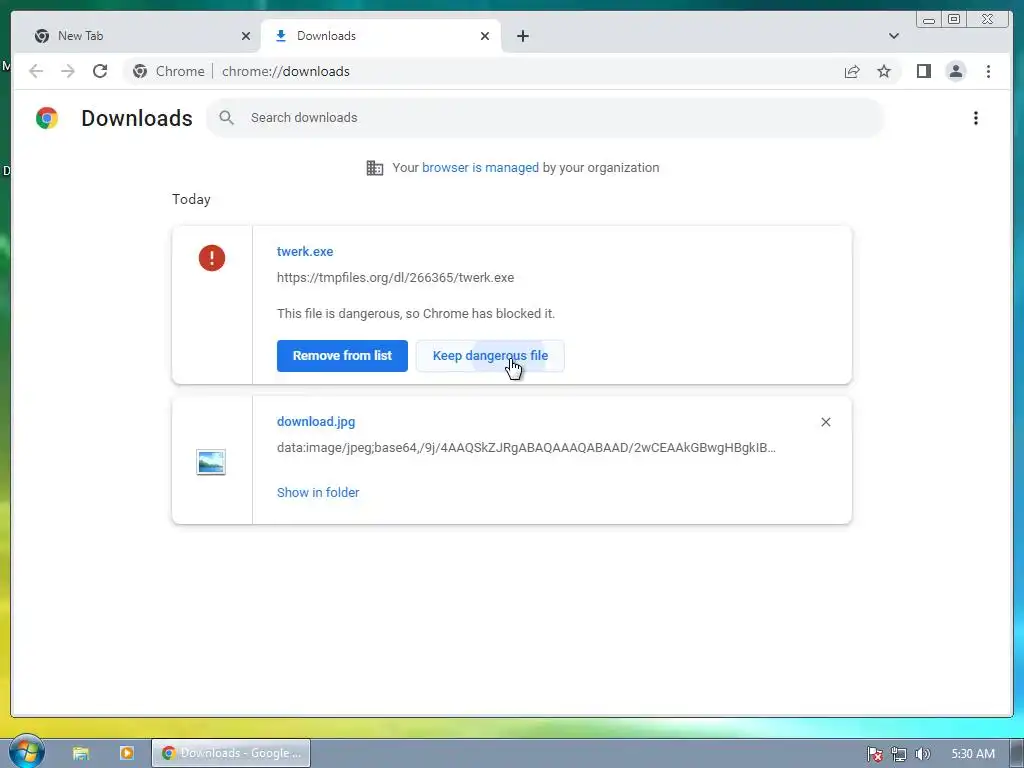1024x768 pixels.
Task: Close the New Tab tab
Action: pos(246,36)
